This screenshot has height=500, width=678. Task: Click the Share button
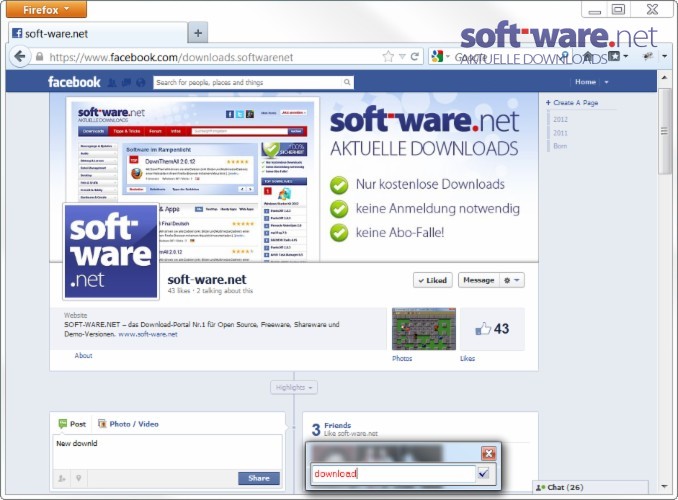click(x=259, y=478)
